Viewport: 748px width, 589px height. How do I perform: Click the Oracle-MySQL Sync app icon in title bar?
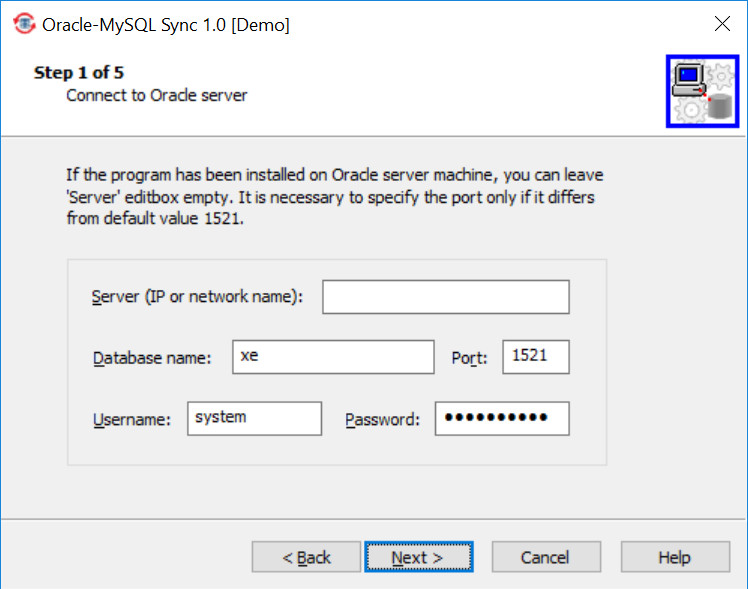tap(24, 24)
